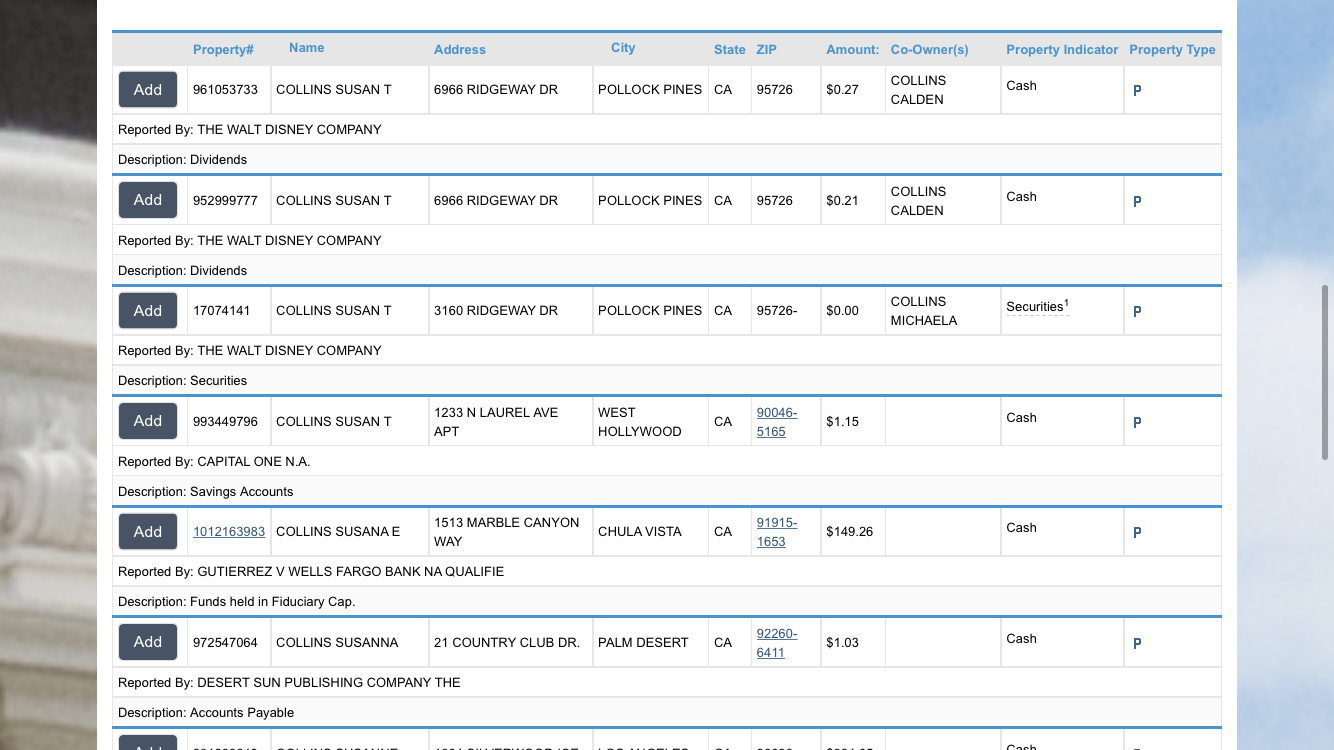Add Collins Susanna property 972547064
Viewport: 1334px width, 750px height.
tap(148, 642)
